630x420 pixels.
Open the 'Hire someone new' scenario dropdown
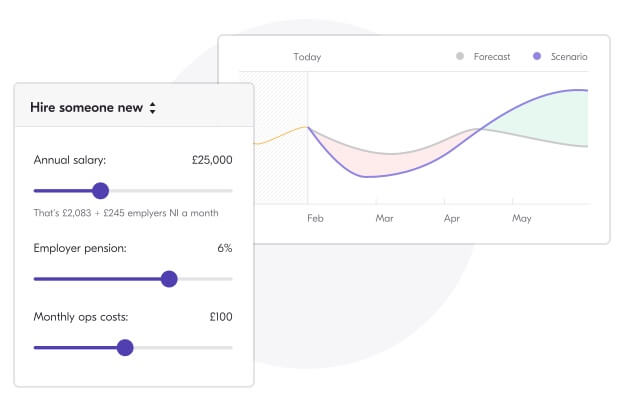[x=93, y=107]
